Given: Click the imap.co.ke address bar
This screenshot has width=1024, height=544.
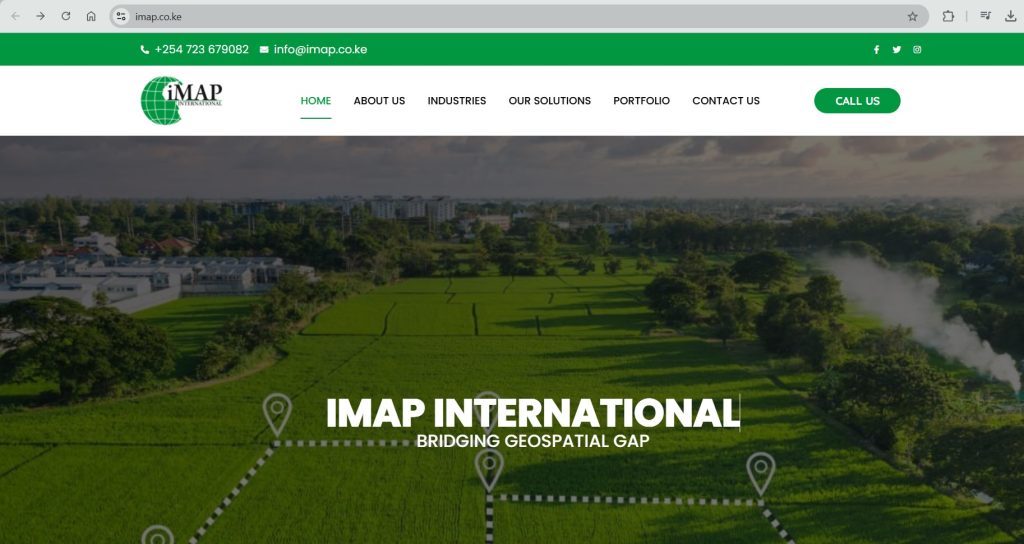Looking at the screenshot, I should (x=500, y=16).
